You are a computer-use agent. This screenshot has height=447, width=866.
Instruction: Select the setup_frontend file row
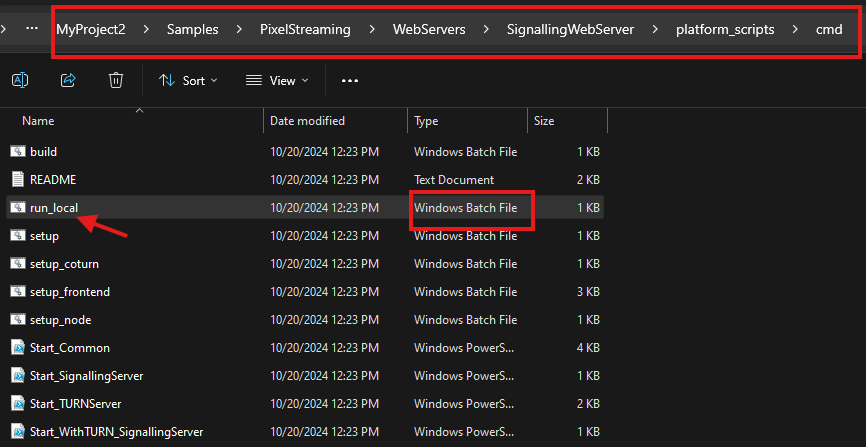point(70,292)
